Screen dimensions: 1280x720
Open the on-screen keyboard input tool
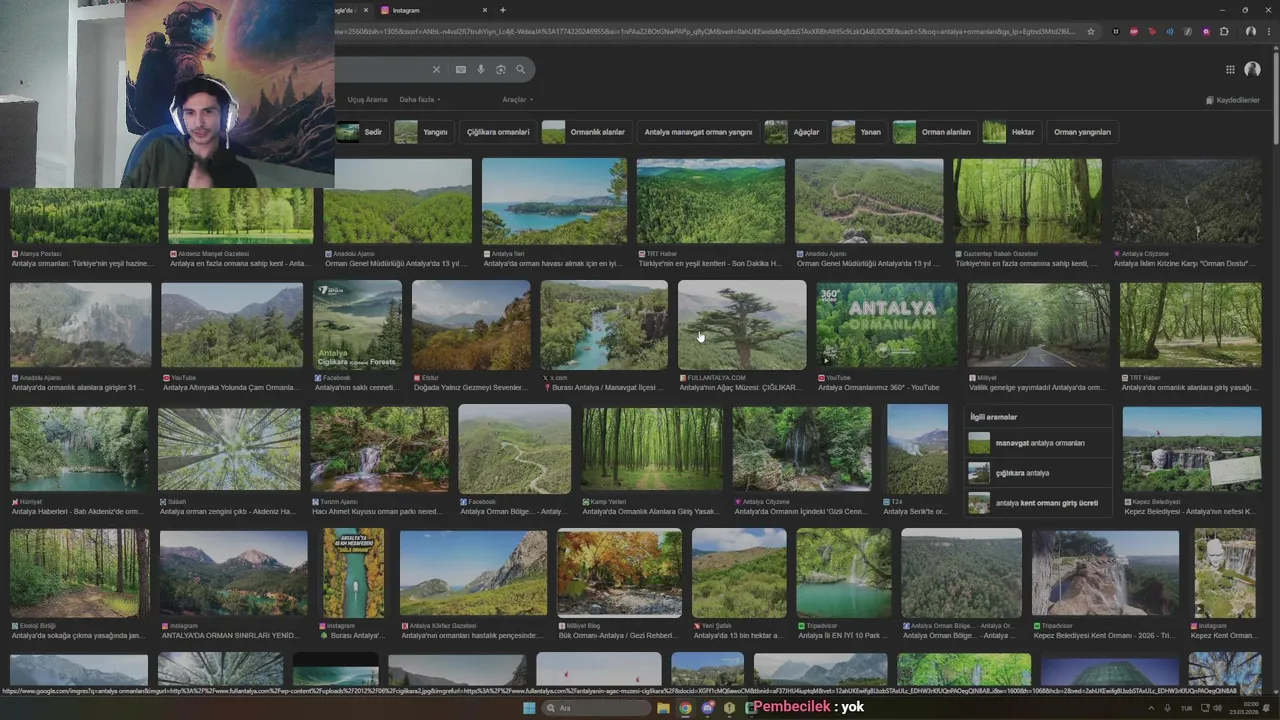click(x=460, y=69)
